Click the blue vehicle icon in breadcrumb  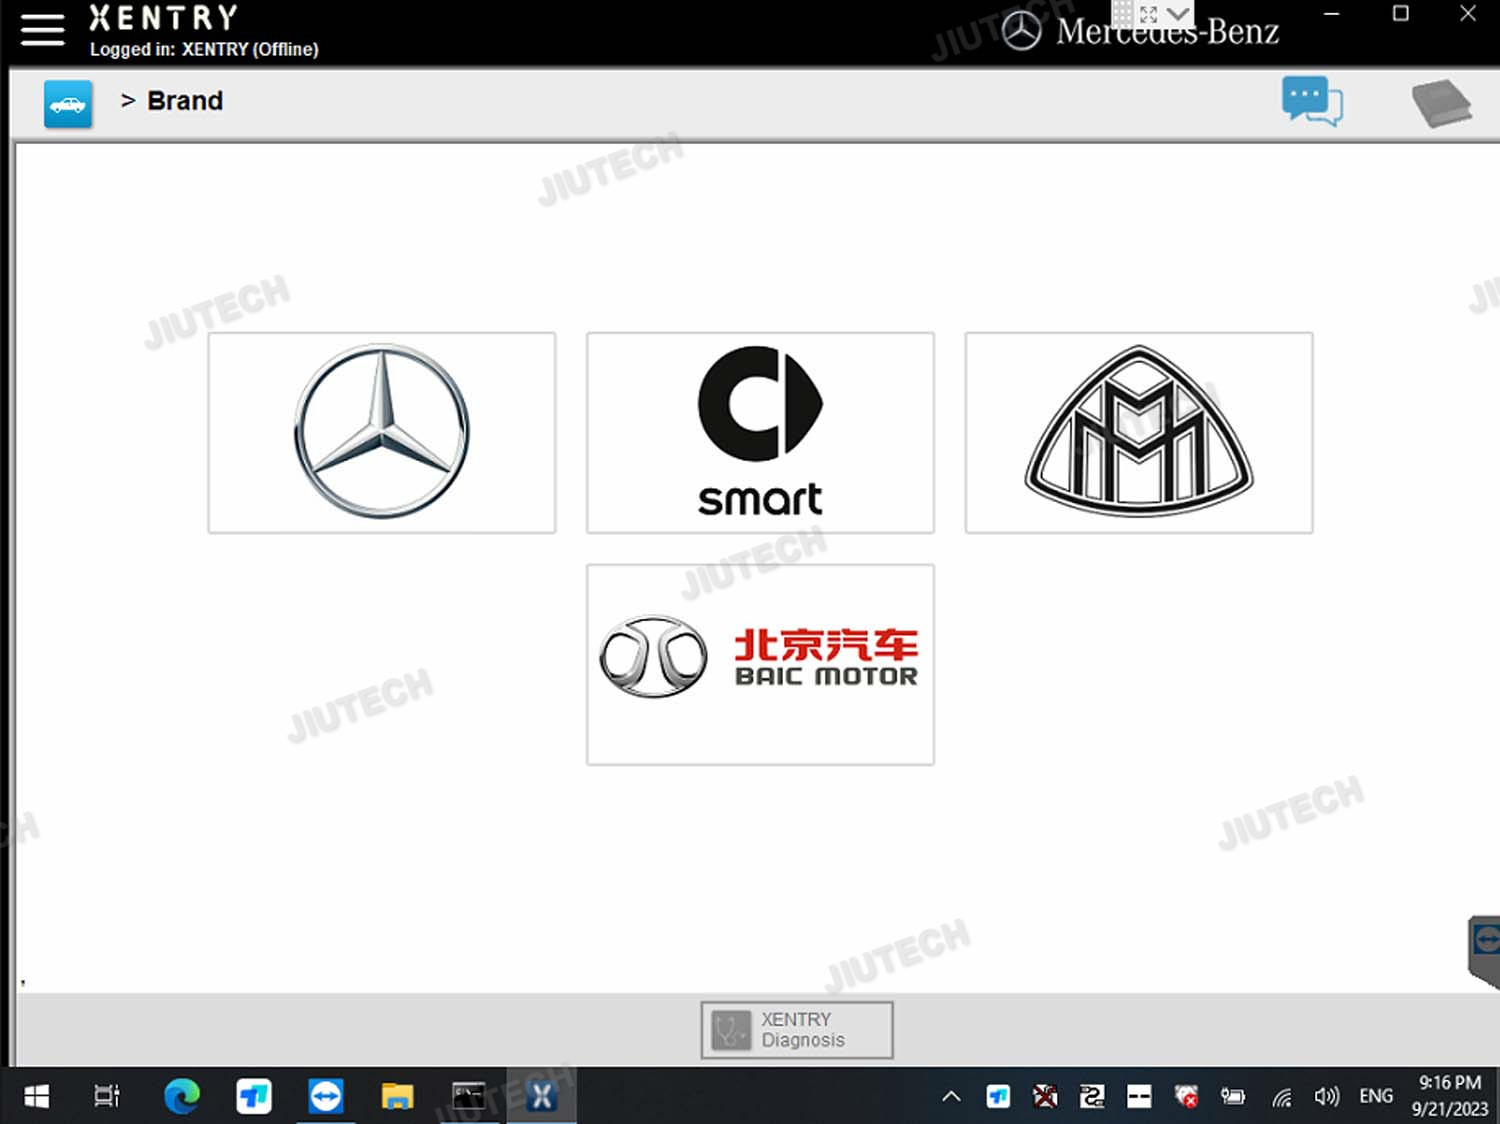click(68, 104)
